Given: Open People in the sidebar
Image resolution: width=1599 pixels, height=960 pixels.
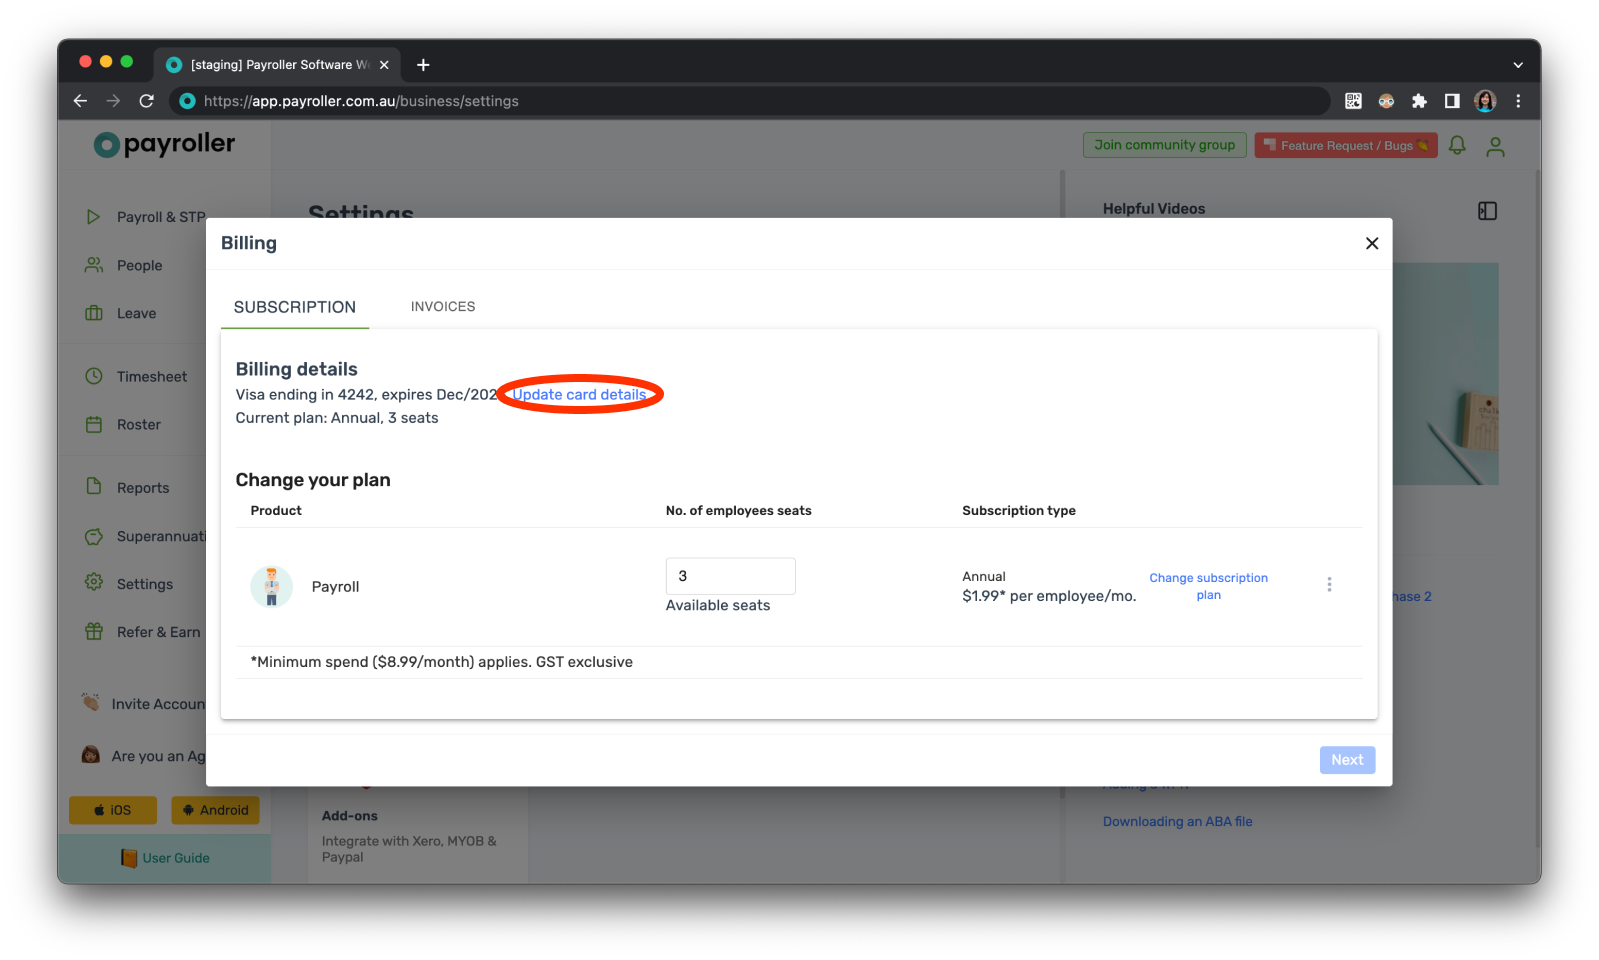Looking at the screenshot, I should click(x=139, y=265).
